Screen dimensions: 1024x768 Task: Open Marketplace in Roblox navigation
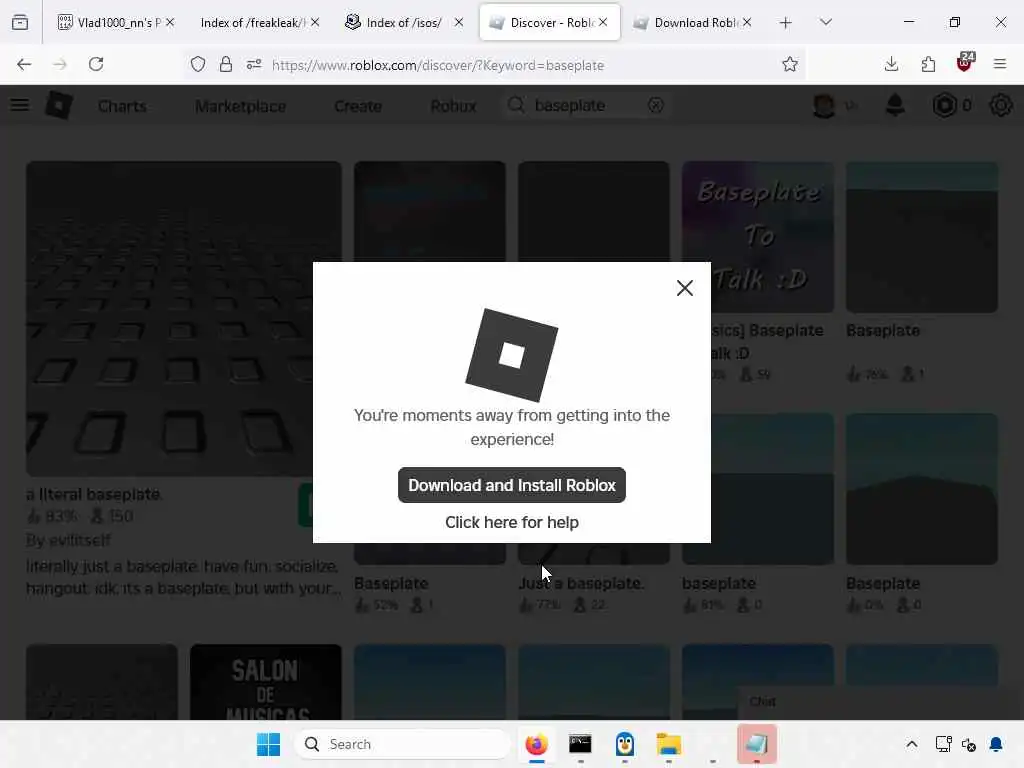[x=240, y=106]
